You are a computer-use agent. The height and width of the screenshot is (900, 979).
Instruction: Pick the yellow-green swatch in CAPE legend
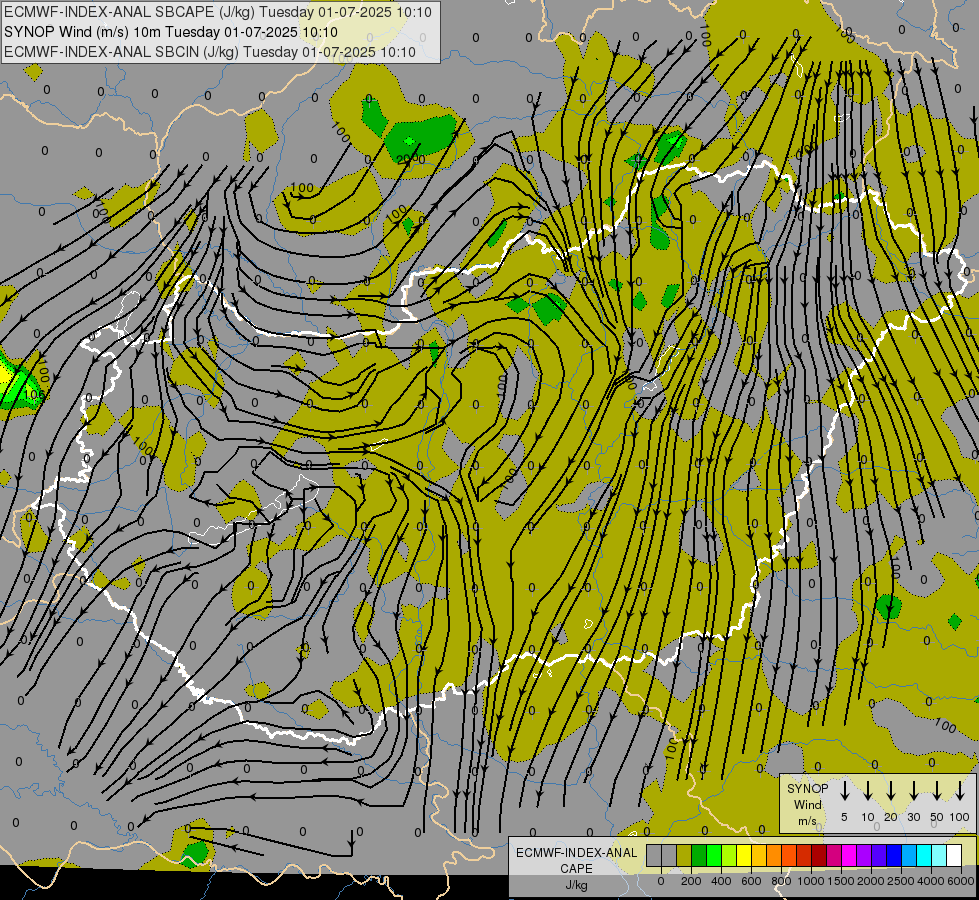pyautogui.click(x=729, y=855)
